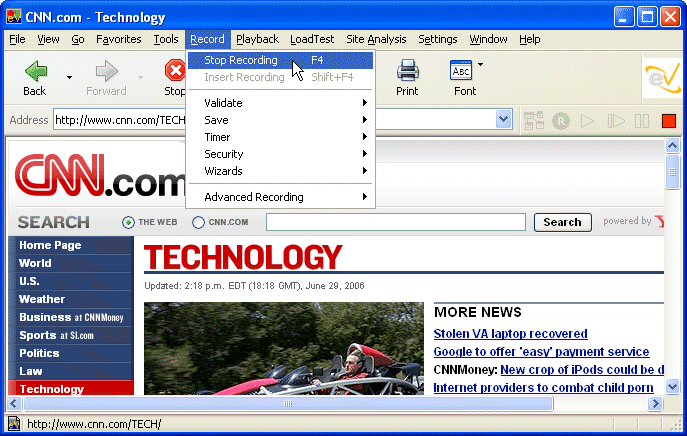This screenshot has width=687, height=436.
Task: Click the eValid logo in toolbar
Action: pos(662,78)
